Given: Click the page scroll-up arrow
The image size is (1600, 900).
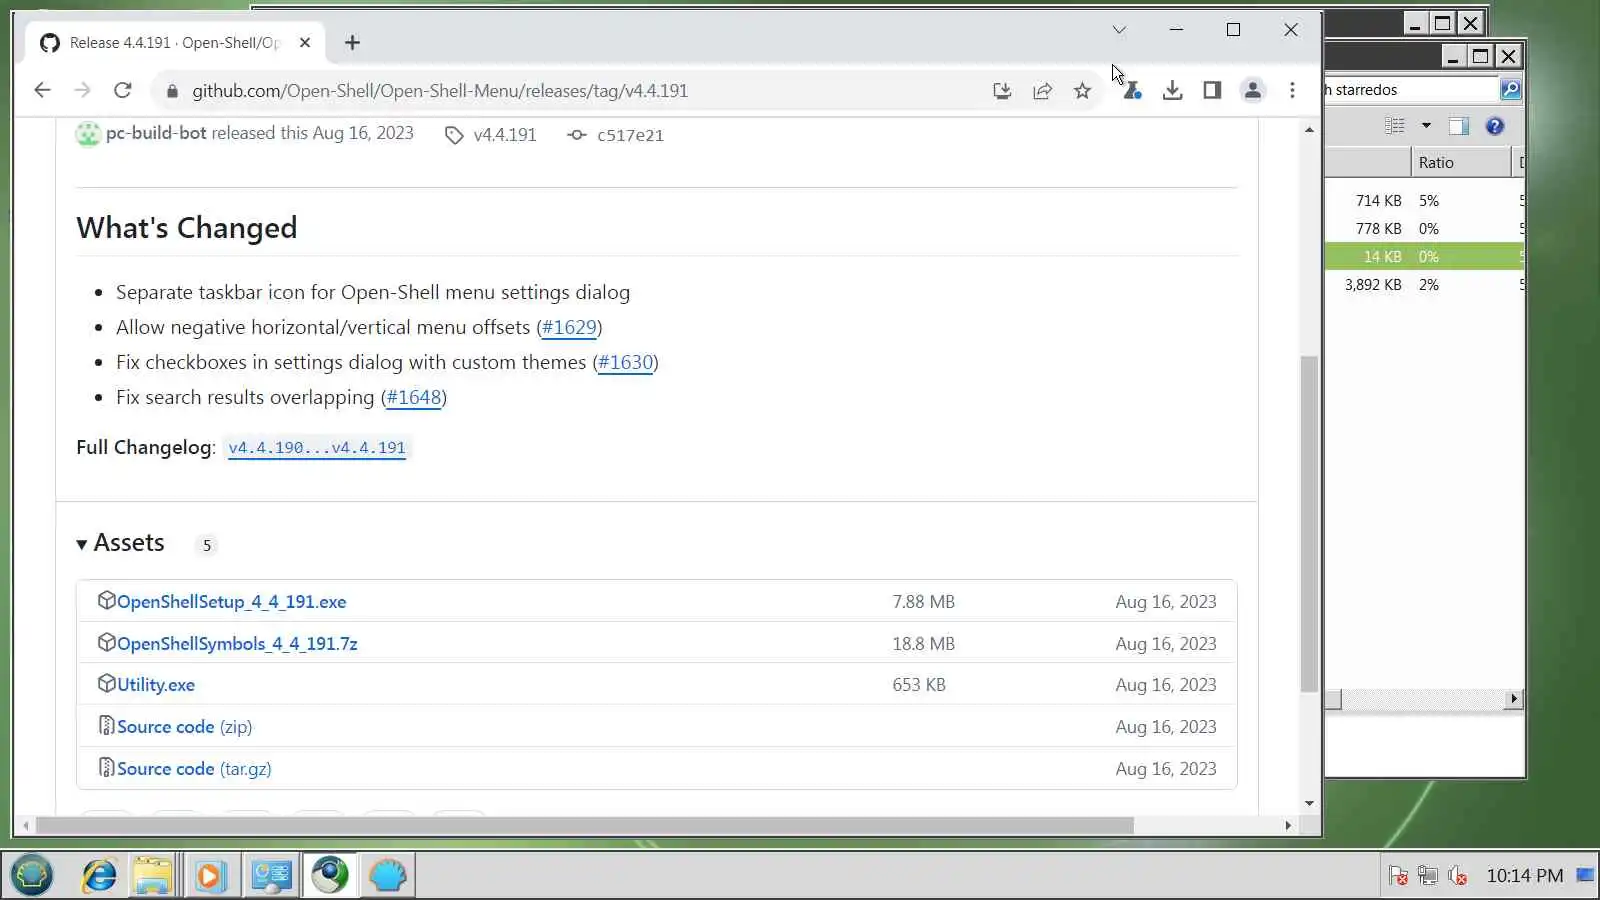Looking at the screenshot, I should pos(1309,130).
